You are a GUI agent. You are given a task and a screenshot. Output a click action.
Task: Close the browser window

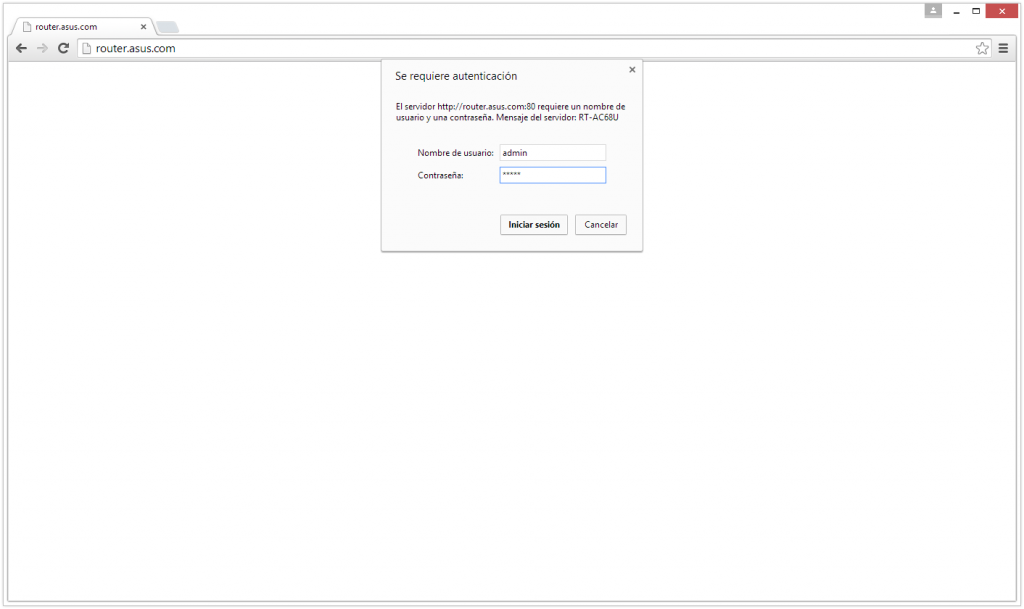(1002, 11)
